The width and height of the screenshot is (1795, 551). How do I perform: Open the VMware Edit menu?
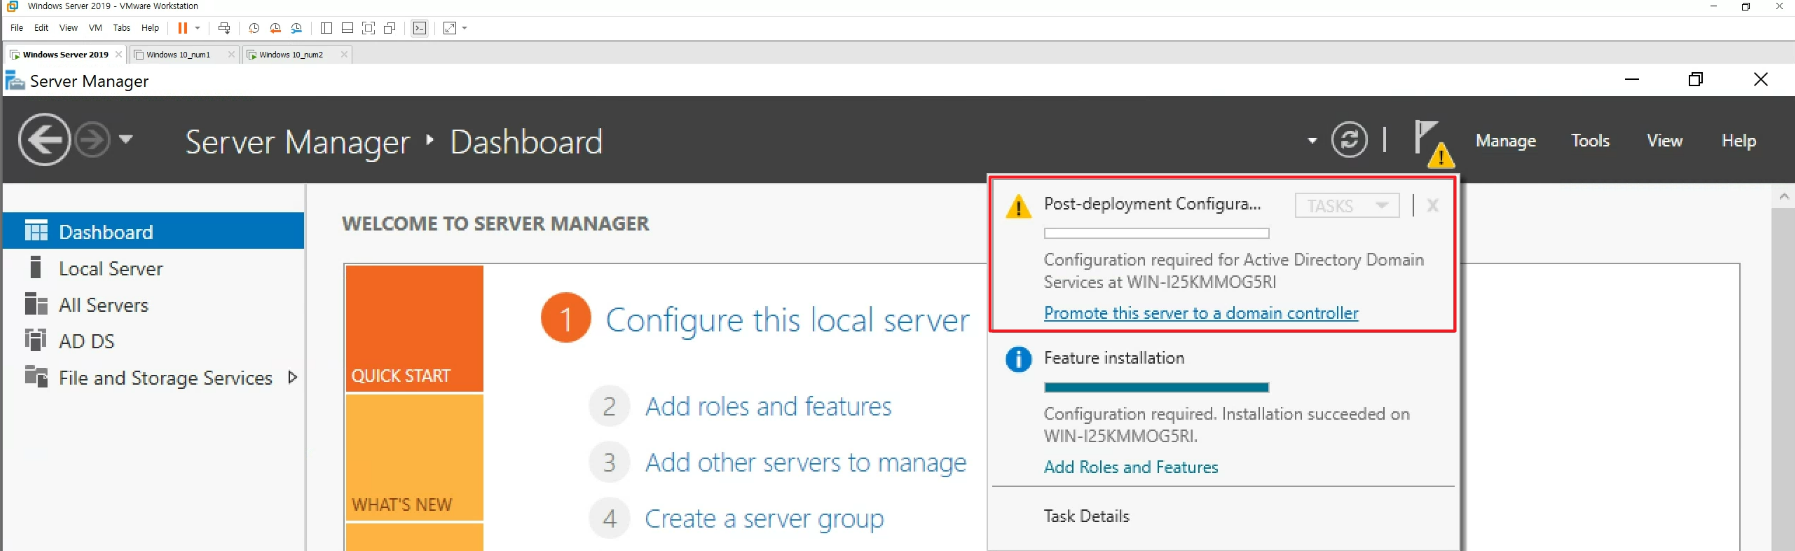pyautogui.click(x=41, y=28)
